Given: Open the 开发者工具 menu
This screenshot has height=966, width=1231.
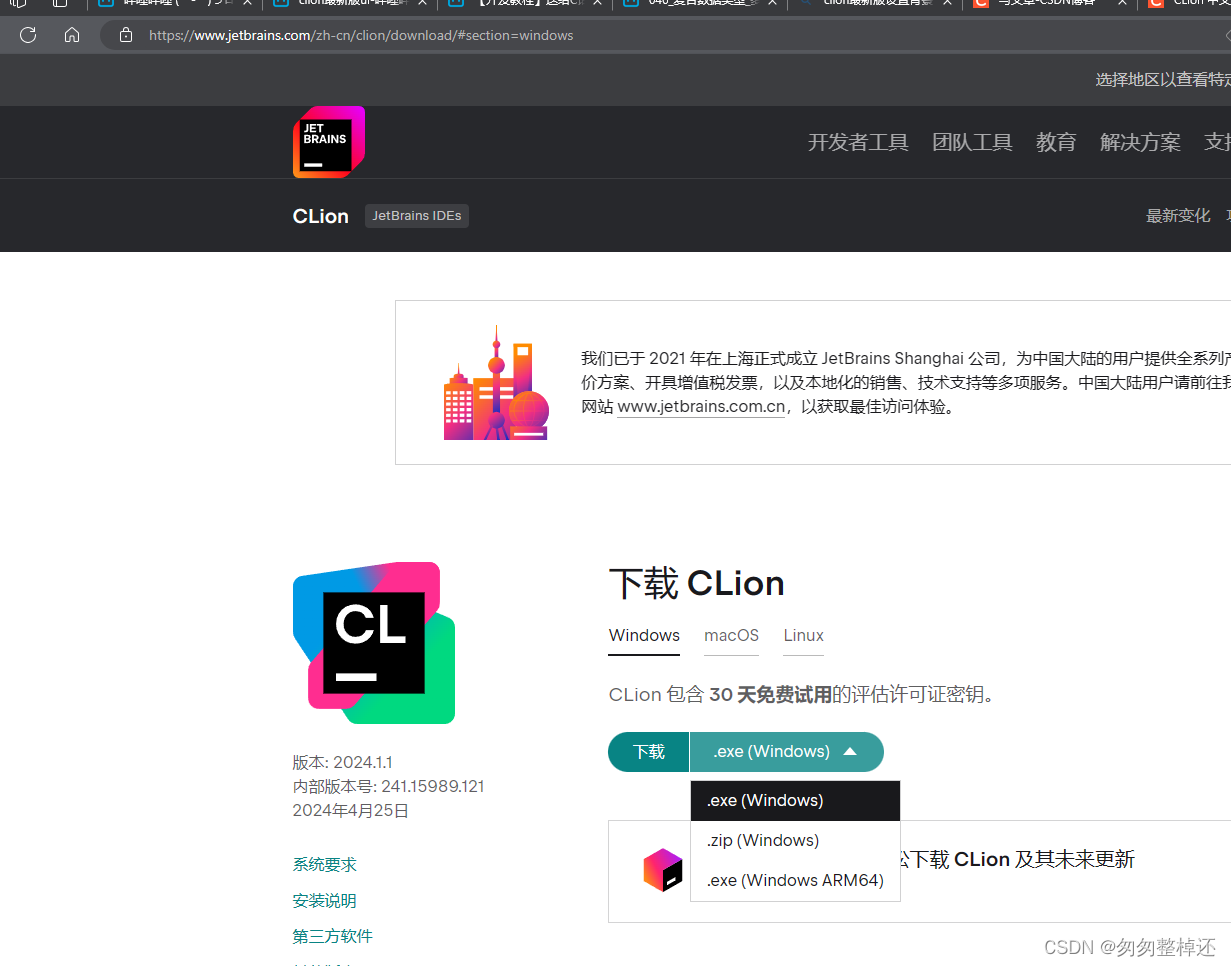Looking at the screenshot, I should (x=858, y=142).
